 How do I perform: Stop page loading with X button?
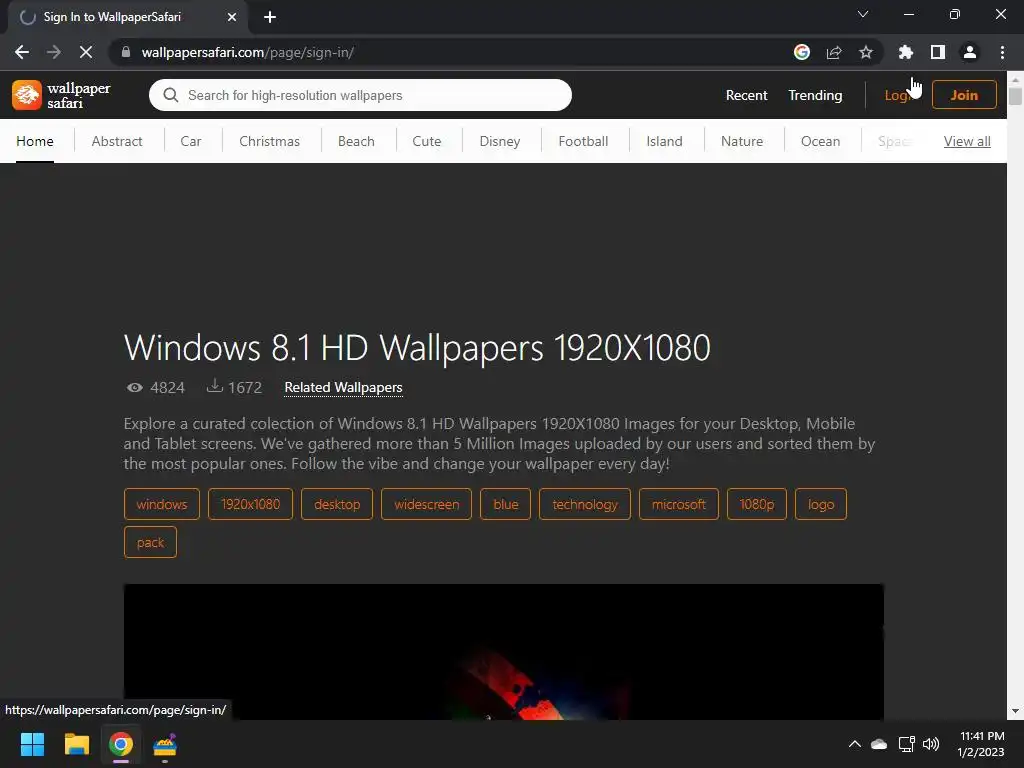[86, 52]
